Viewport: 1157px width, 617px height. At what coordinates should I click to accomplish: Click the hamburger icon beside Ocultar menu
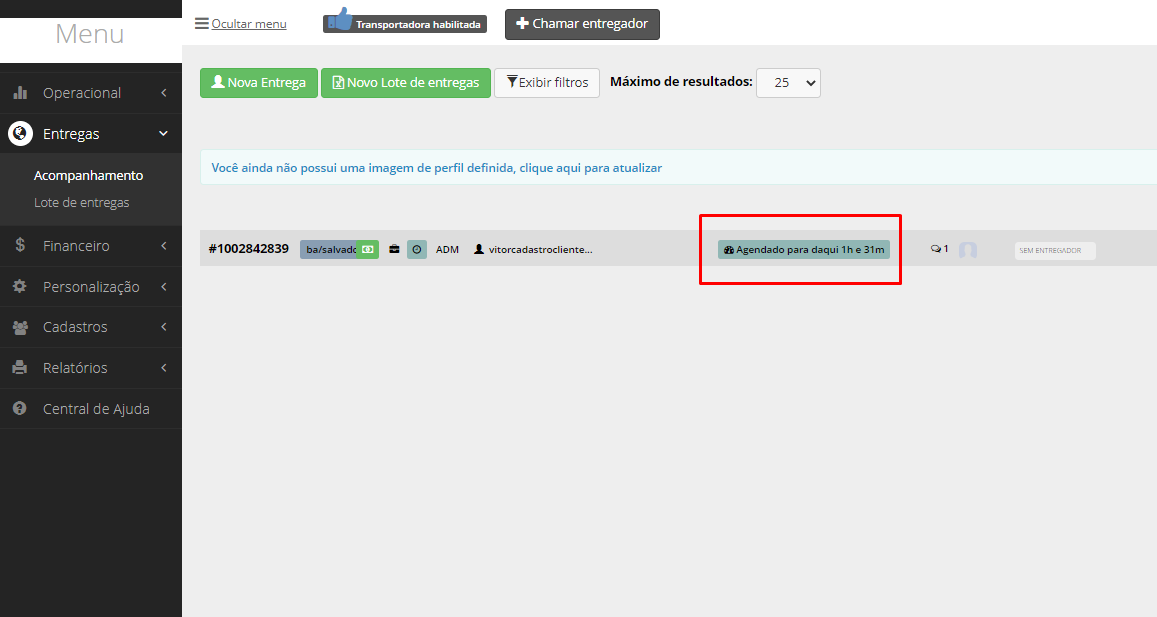coord(201,24)
